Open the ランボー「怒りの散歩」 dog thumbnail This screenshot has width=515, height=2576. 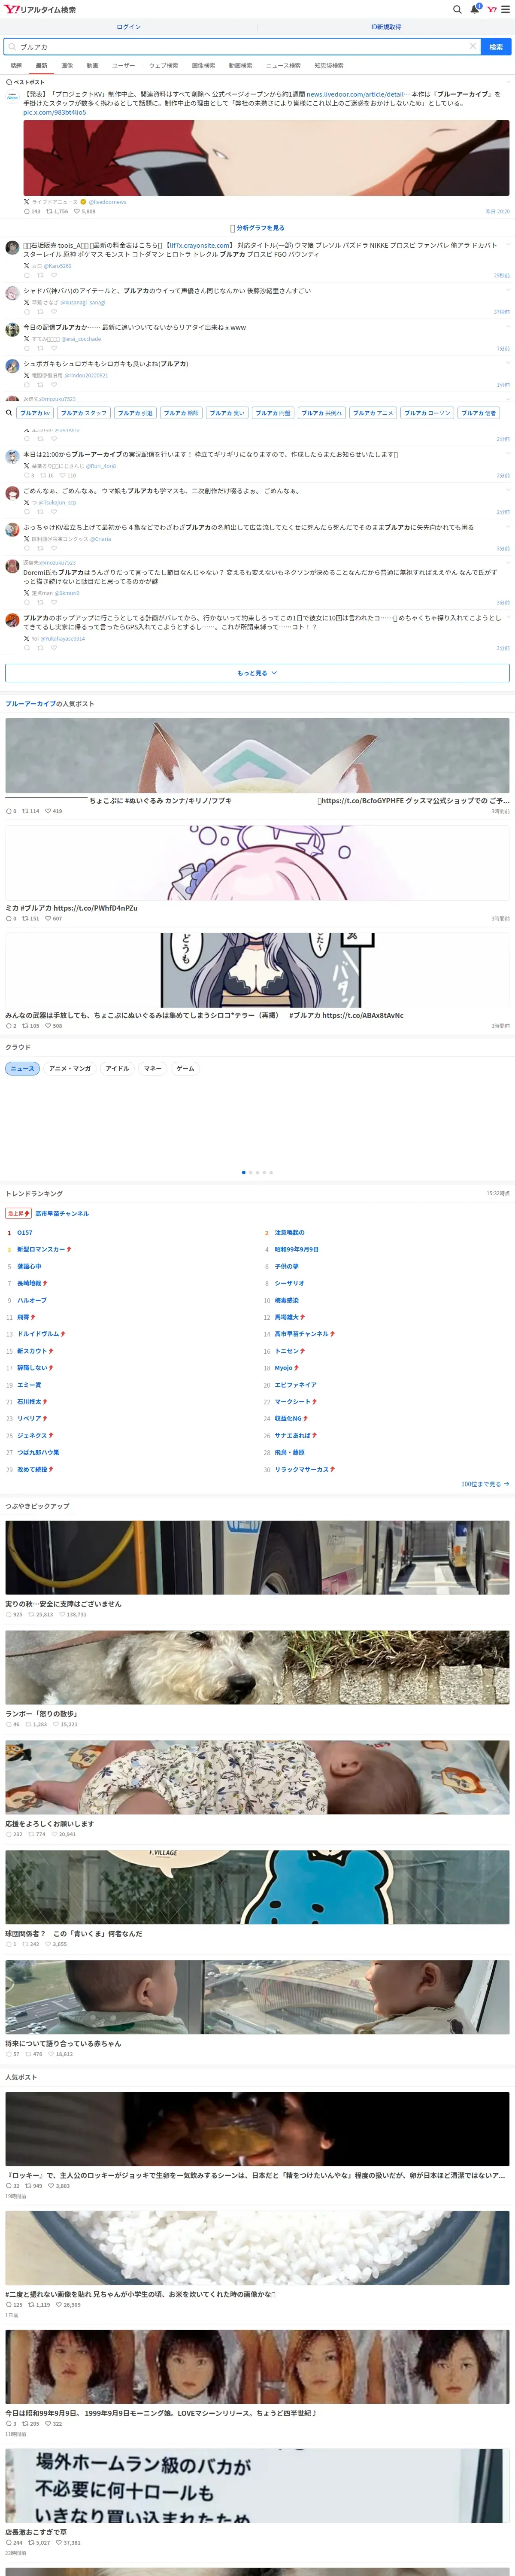[257, 1668]
